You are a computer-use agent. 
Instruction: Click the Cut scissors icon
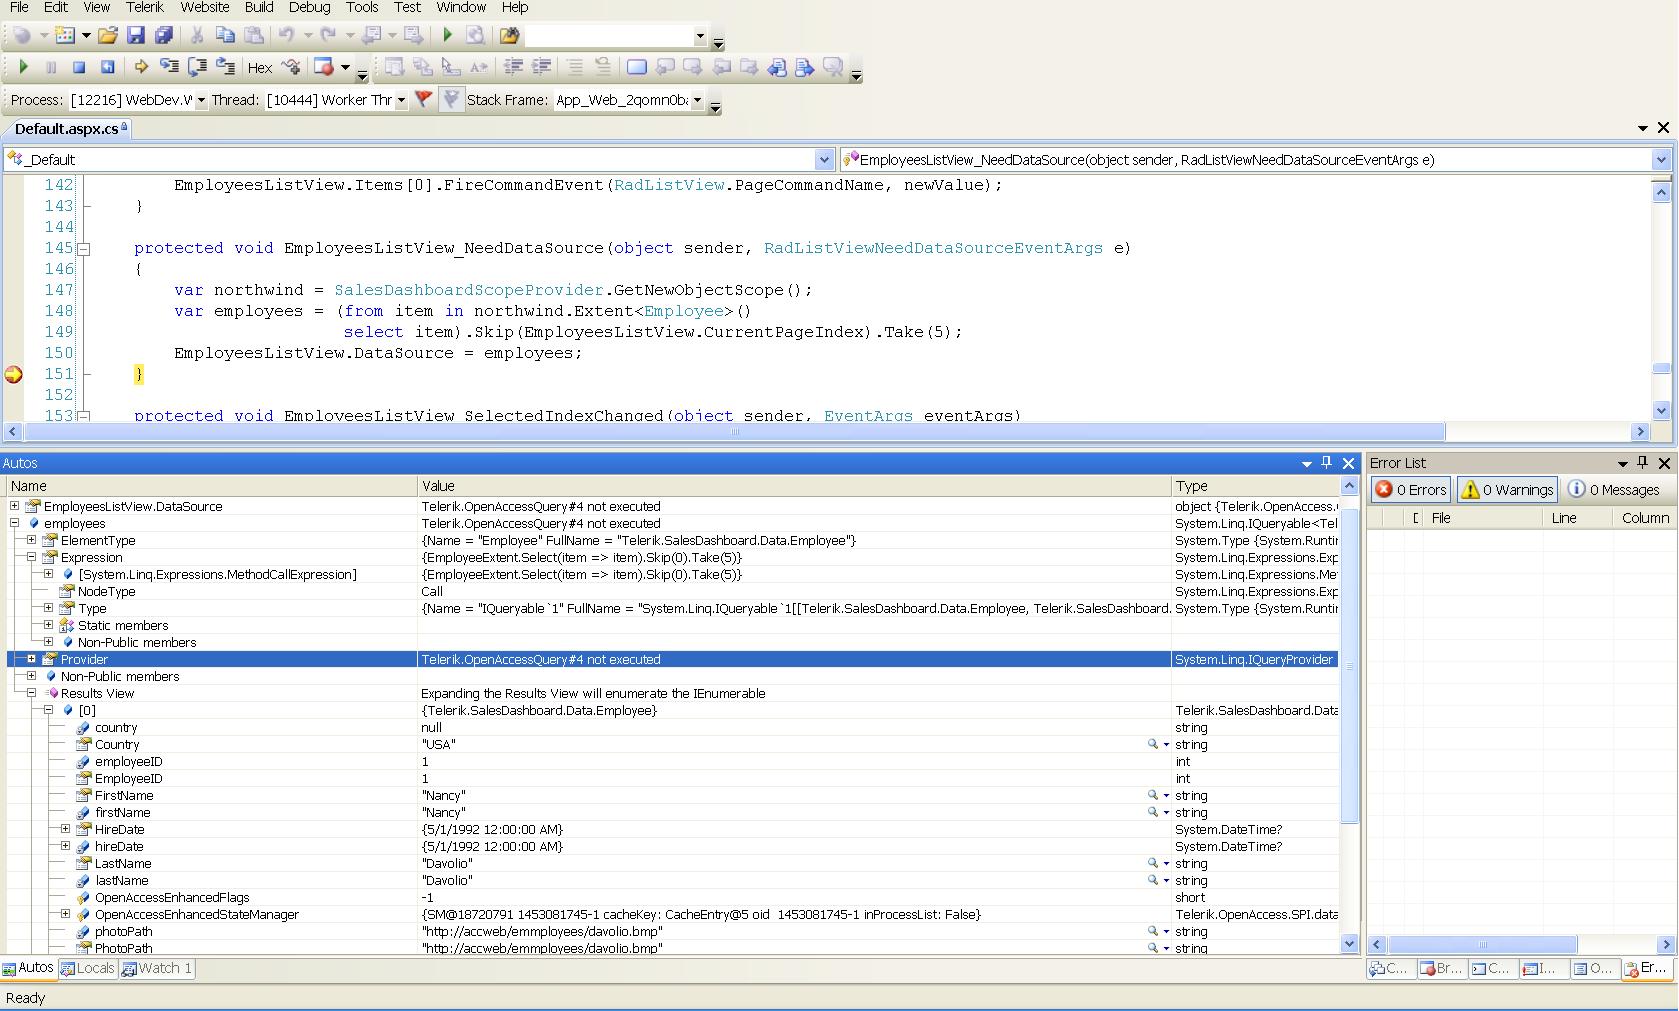tap(197, 36)
